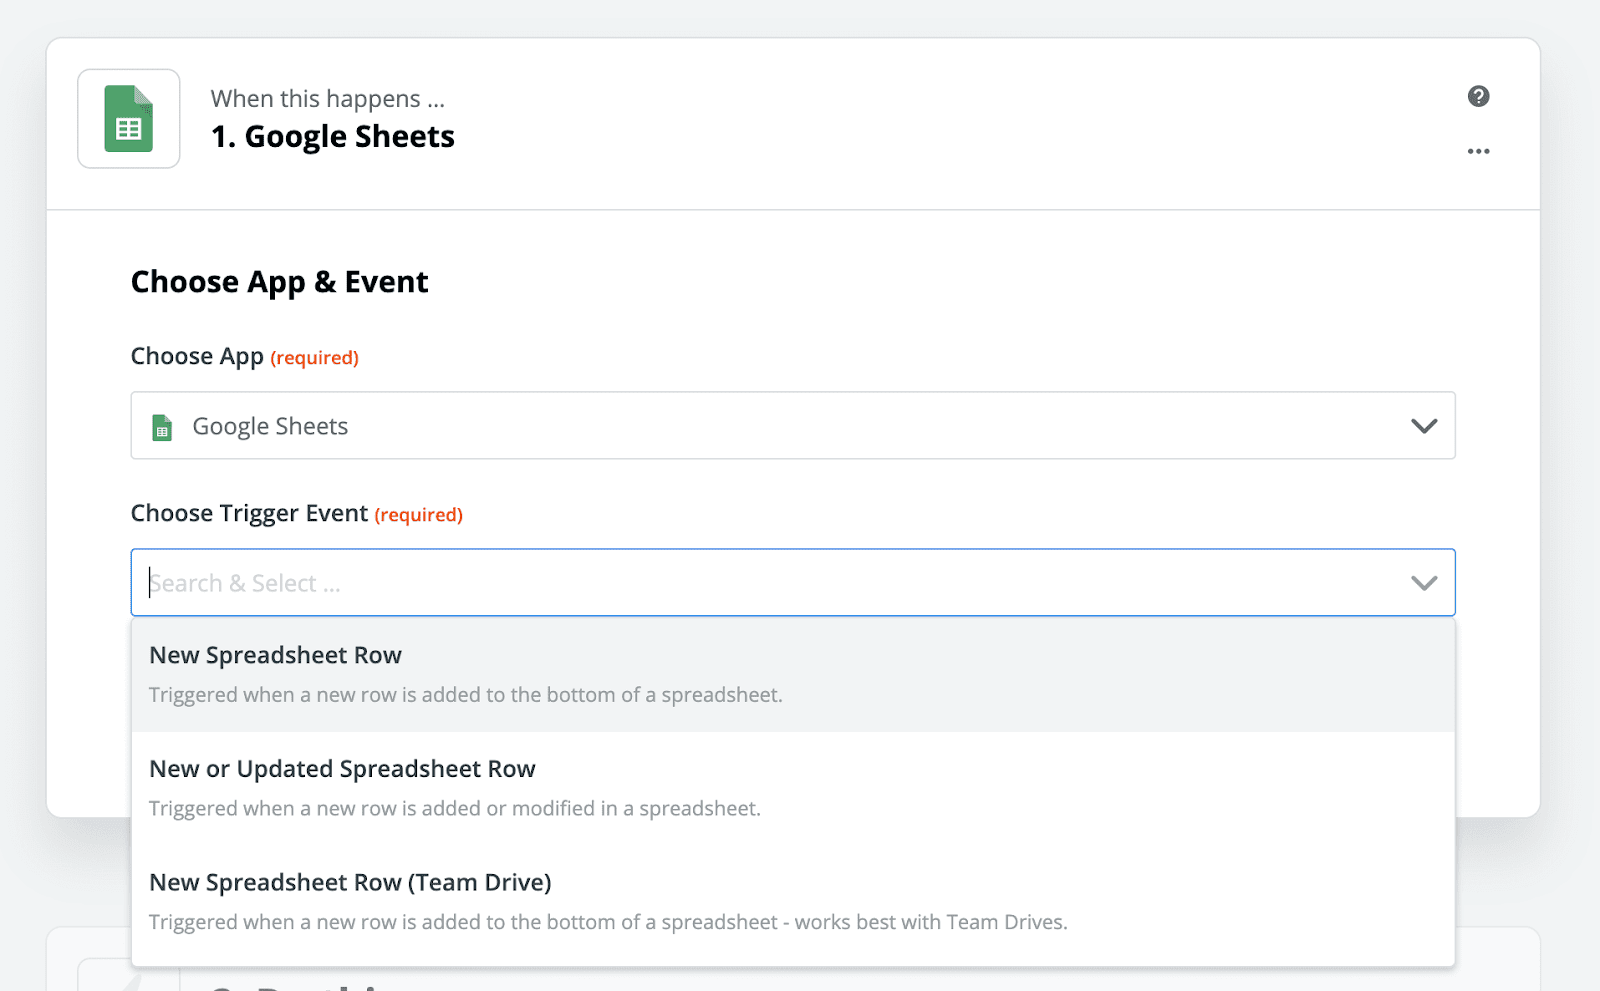Expand the Choose App dropdown chevron
Screen dimensions: 1600x991
tap(1423, 426)
